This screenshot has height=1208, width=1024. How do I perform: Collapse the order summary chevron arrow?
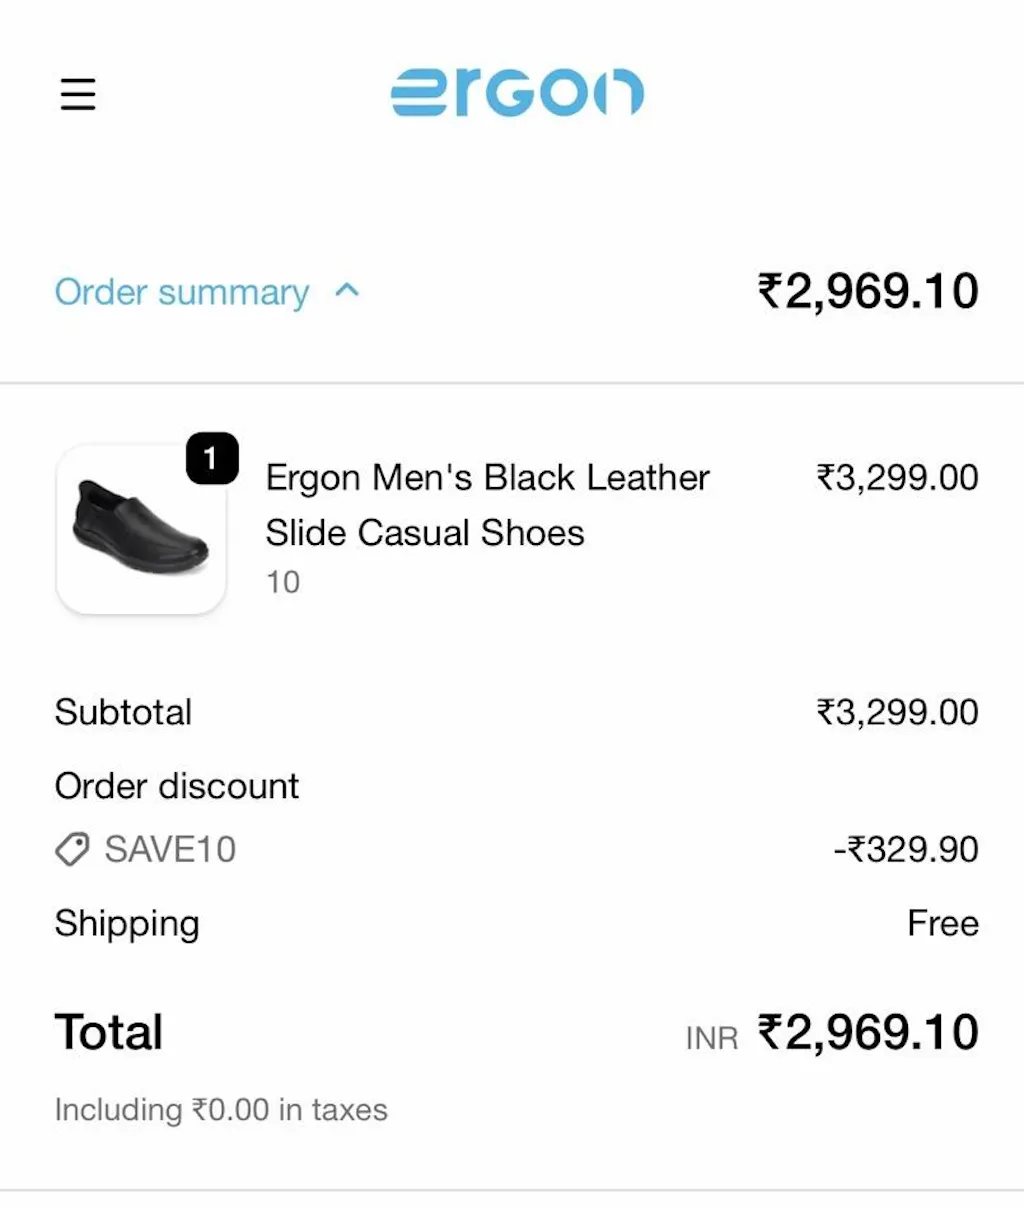[347, 291]
